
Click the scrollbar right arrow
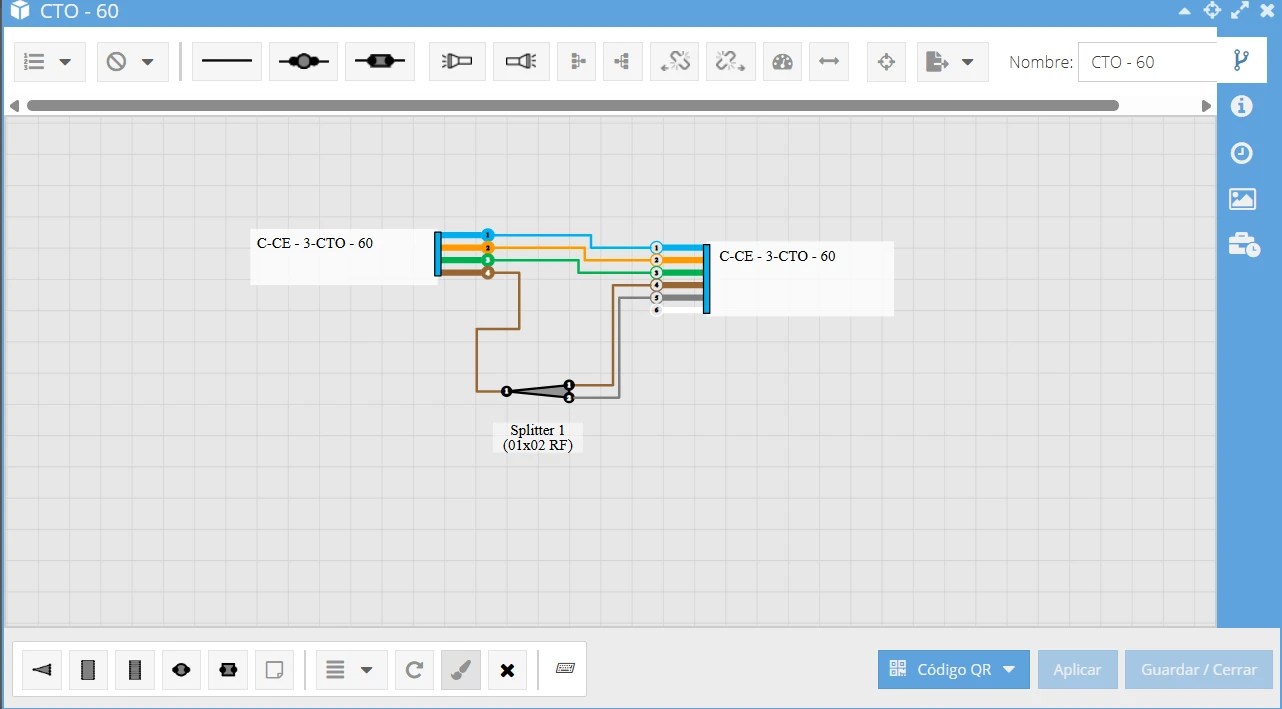coord(1206,105)
